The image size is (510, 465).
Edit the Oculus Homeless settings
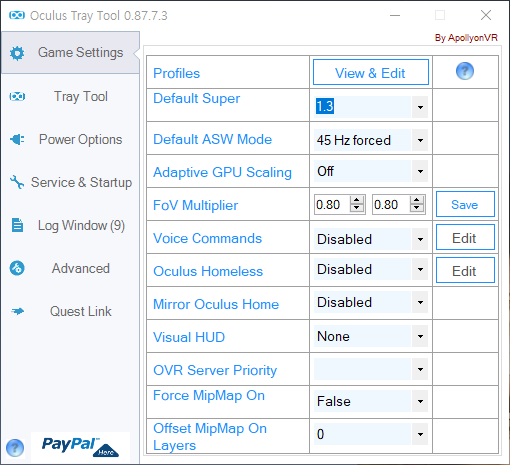pos(465,270)
